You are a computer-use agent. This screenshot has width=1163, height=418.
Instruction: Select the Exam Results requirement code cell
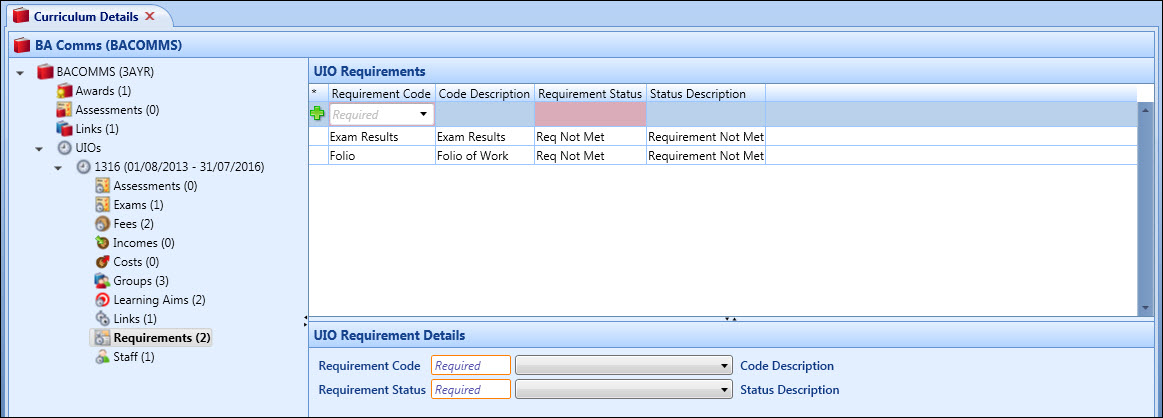[381, 137]
